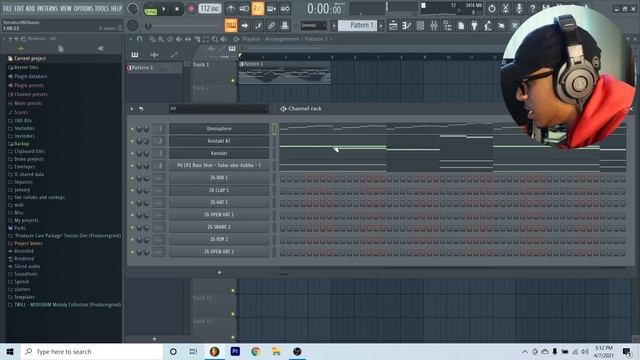The height and width of the screenshot is (360, 640).
Task: Click the Omnisphere channel volume knob
Action: click(146, 129)
